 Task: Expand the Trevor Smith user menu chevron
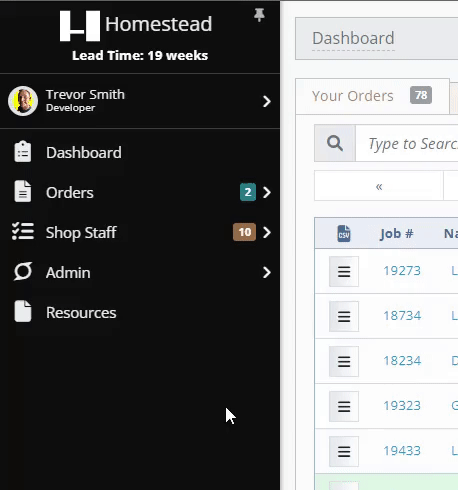tap(266, 101)
